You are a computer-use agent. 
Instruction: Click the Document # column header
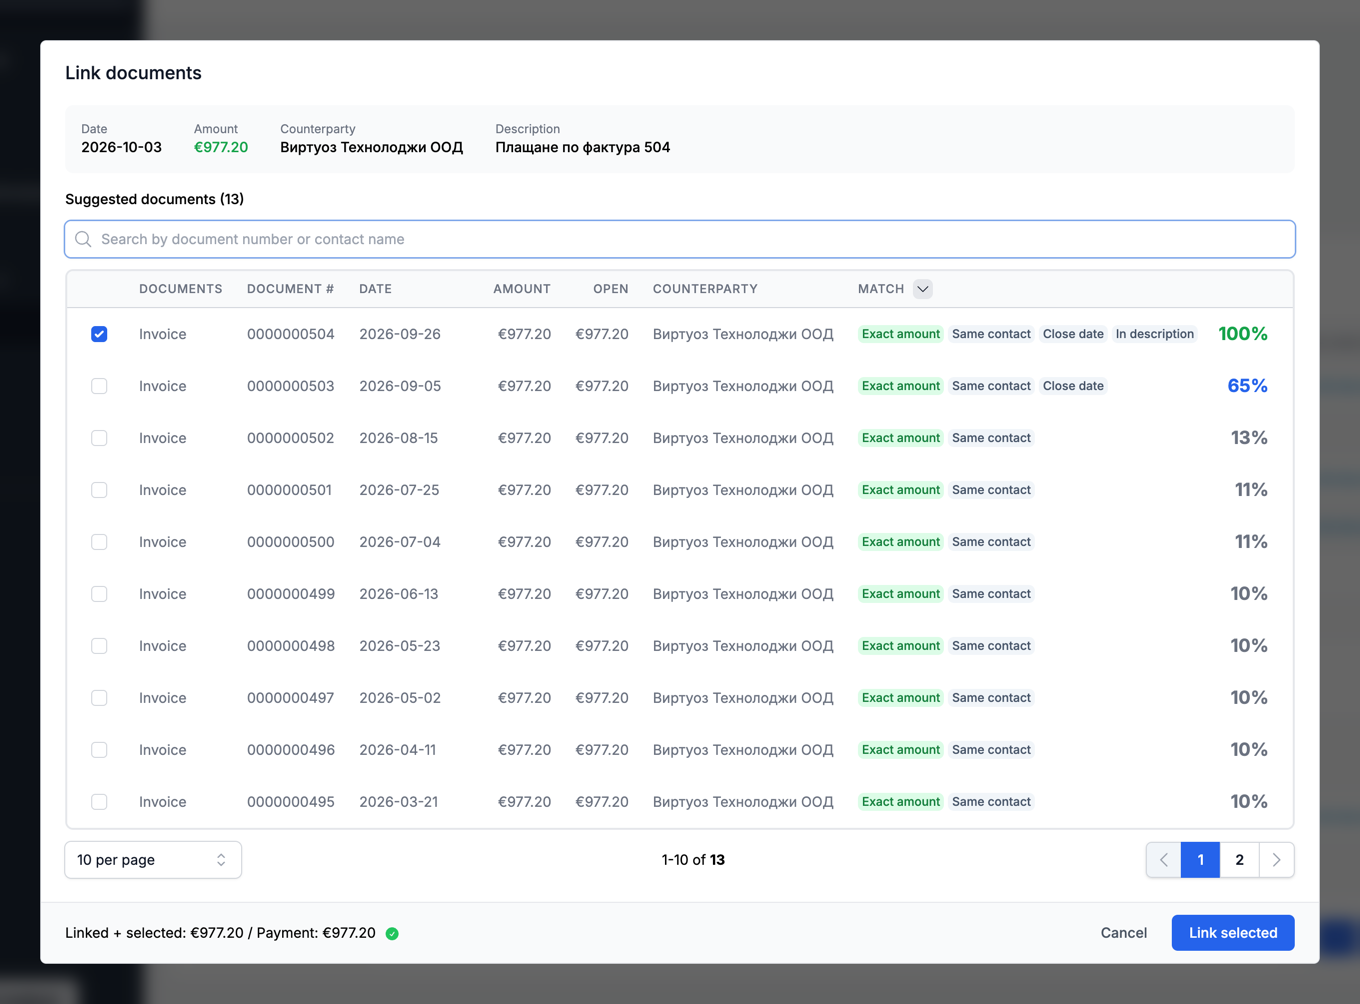pos(290,289)
